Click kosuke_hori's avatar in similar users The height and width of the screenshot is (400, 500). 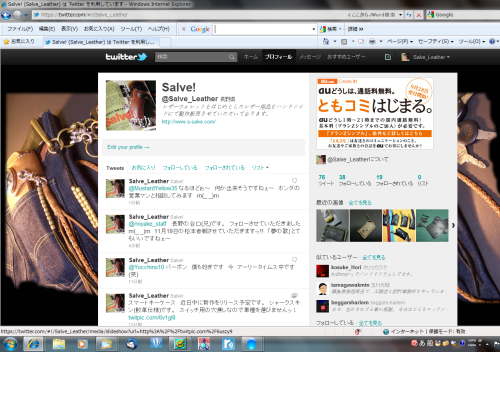(322, 271)
